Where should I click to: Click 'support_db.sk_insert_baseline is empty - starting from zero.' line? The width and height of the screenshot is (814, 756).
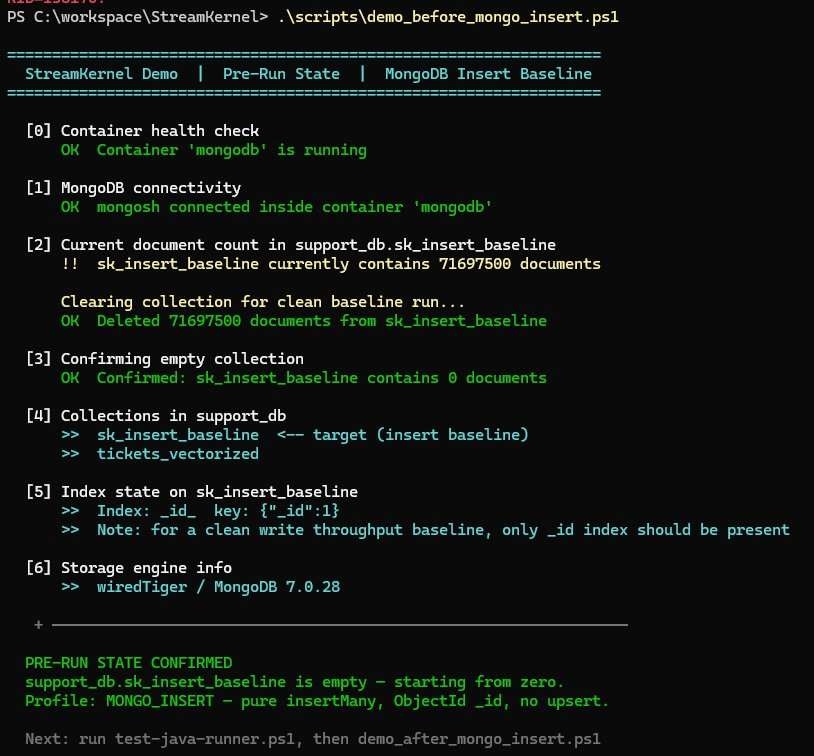point(294,682)
